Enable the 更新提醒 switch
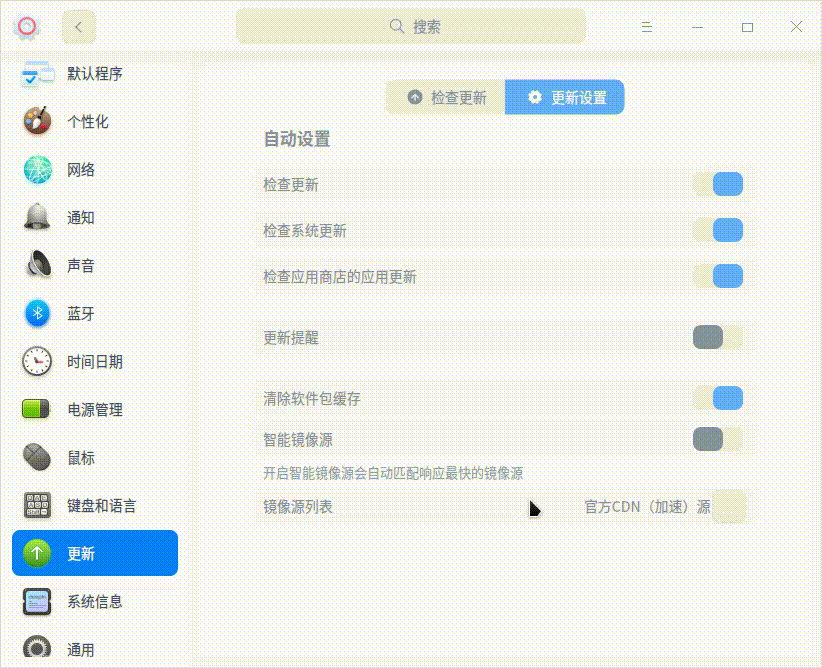822x668 pixels. click(x=718, y=337)
